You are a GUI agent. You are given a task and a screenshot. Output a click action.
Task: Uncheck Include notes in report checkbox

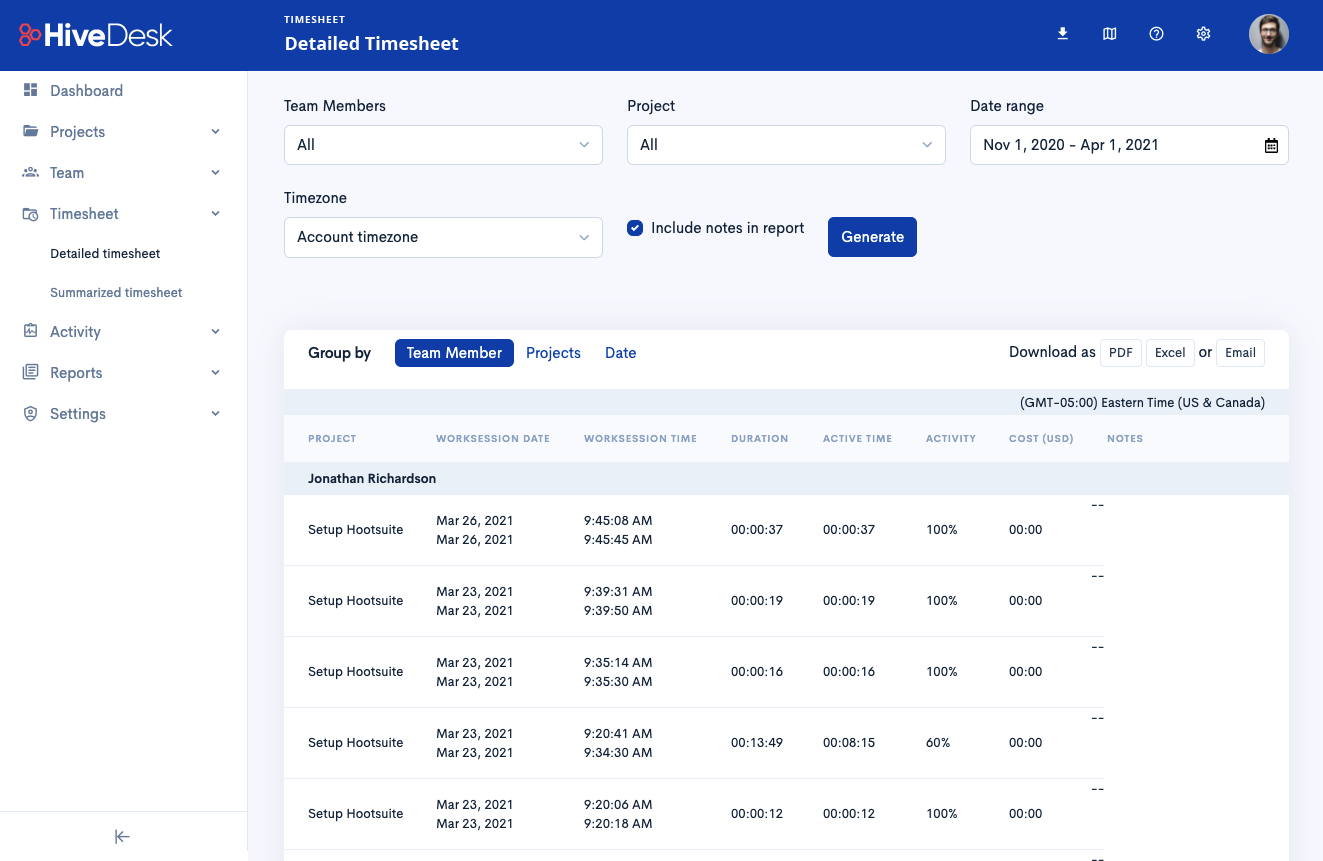click(x=635, y=228)
